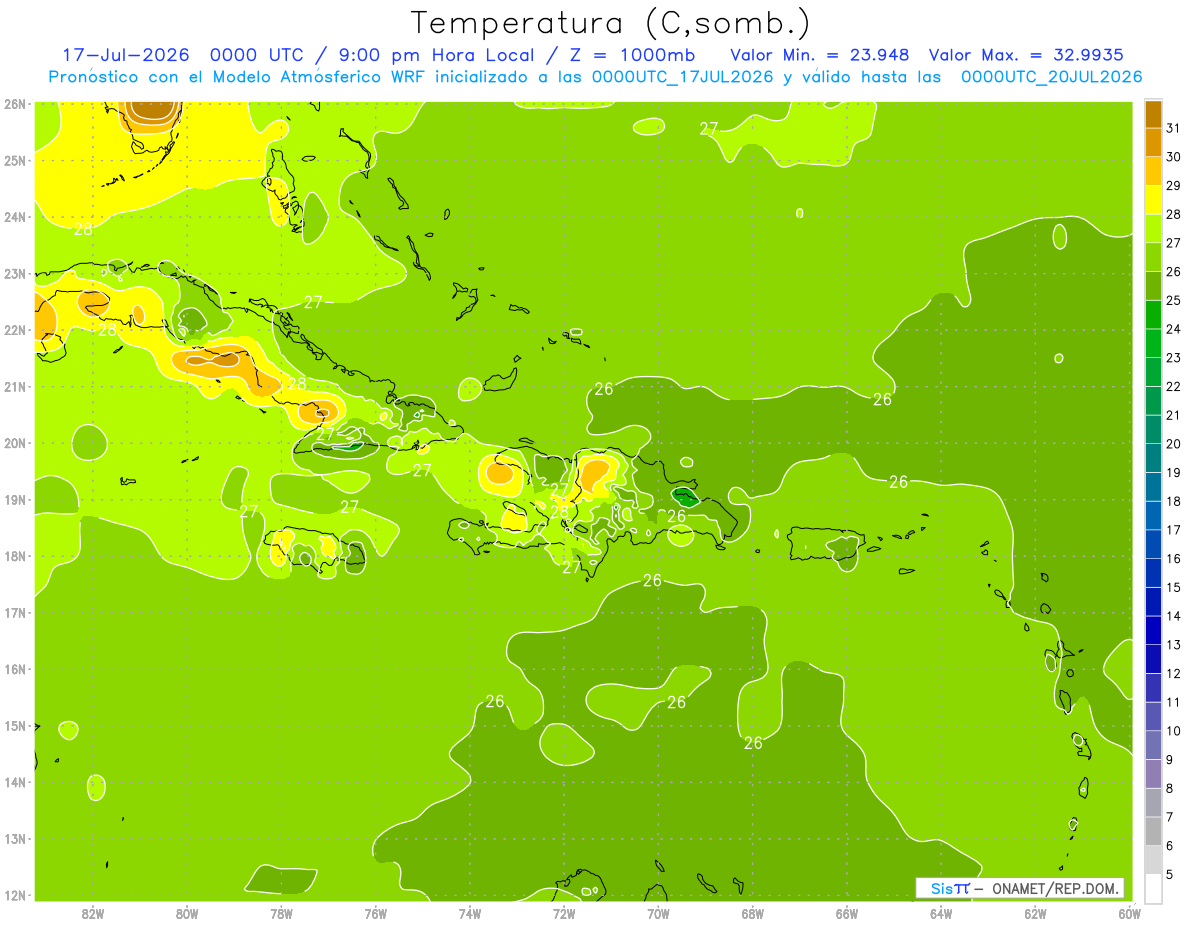The image size is (1200, 927).
Task: Click the "17N" latitude axis label
Action: pyautogui.click(x=15, y=613)
